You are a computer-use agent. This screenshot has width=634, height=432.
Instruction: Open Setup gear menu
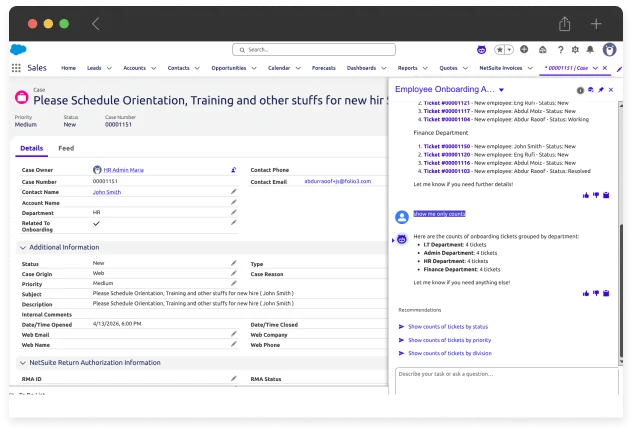[x=575, y=50]
